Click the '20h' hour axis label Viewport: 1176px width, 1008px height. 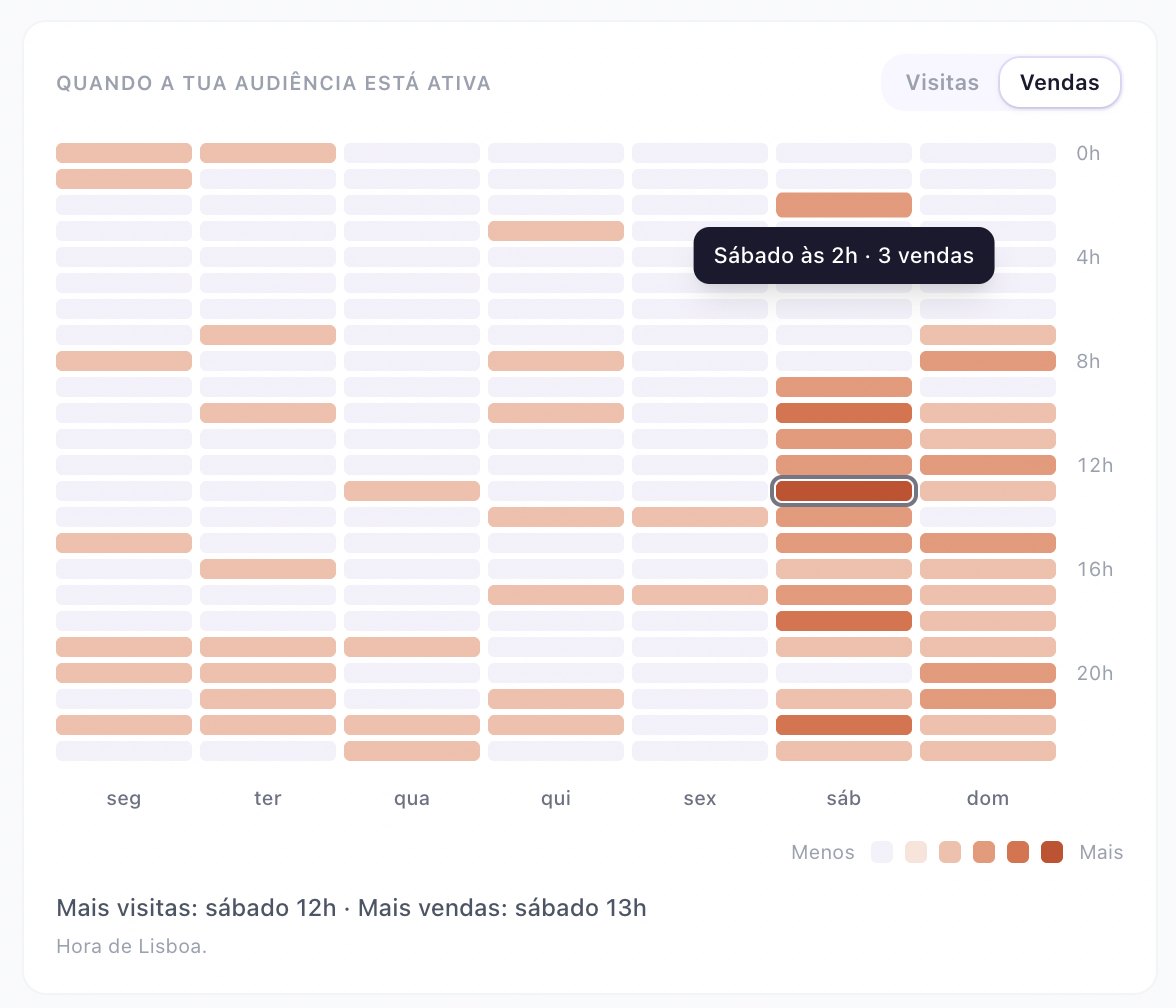(x=1095, y=673)
